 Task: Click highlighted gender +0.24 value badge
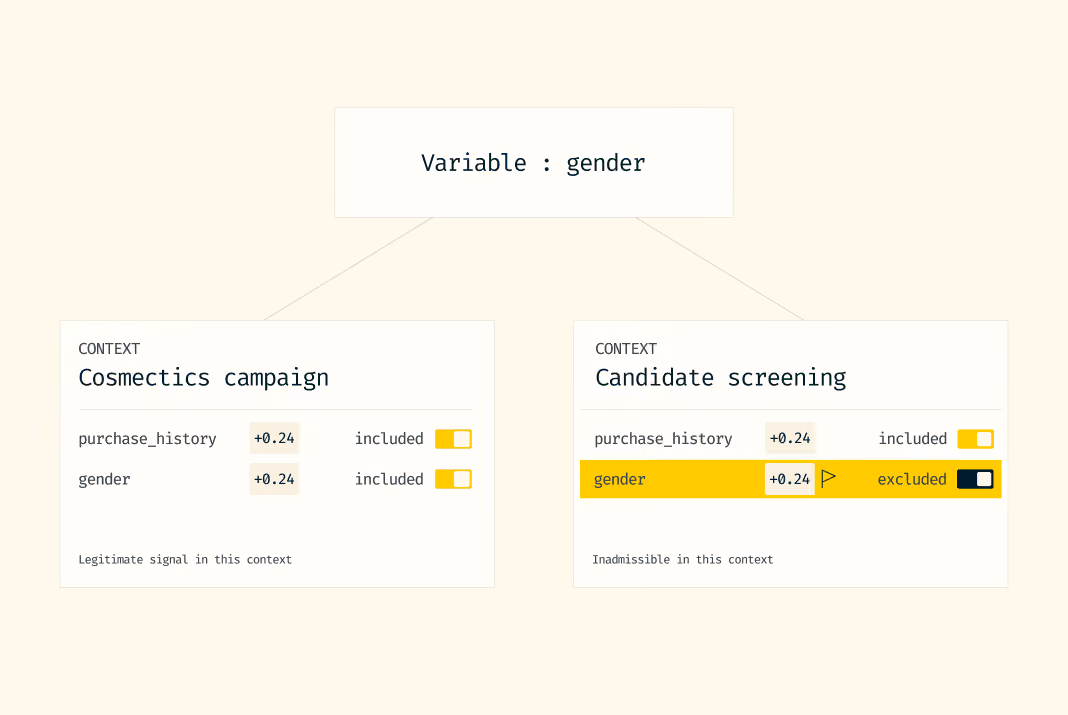tap(790, 479)
